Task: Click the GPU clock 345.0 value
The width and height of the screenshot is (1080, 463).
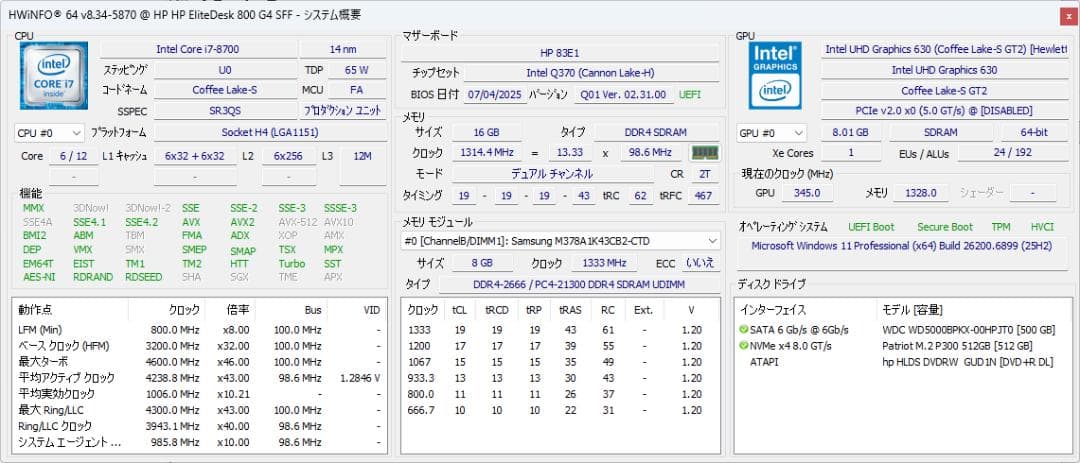Action: [807, 193]
